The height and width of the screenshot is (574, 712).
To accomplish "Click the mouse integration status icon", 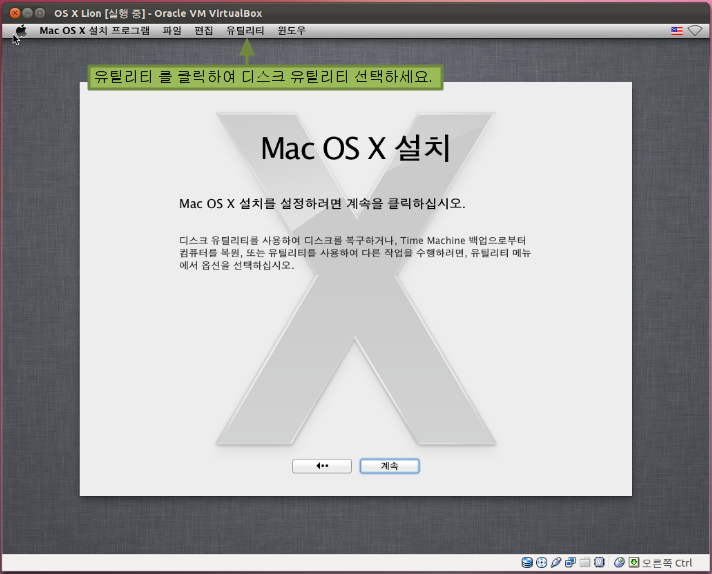I will pos(619,563).
